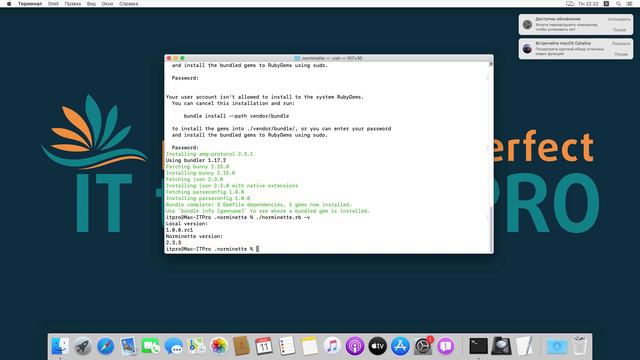Click line 'bundle install --path vendor/bundle'

[236, 116]
